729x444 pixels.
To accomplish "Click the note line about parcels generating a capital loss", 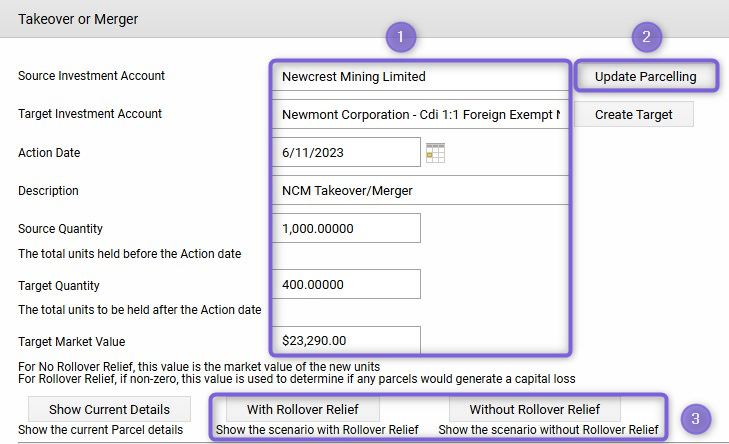I will tap(297, 379).
